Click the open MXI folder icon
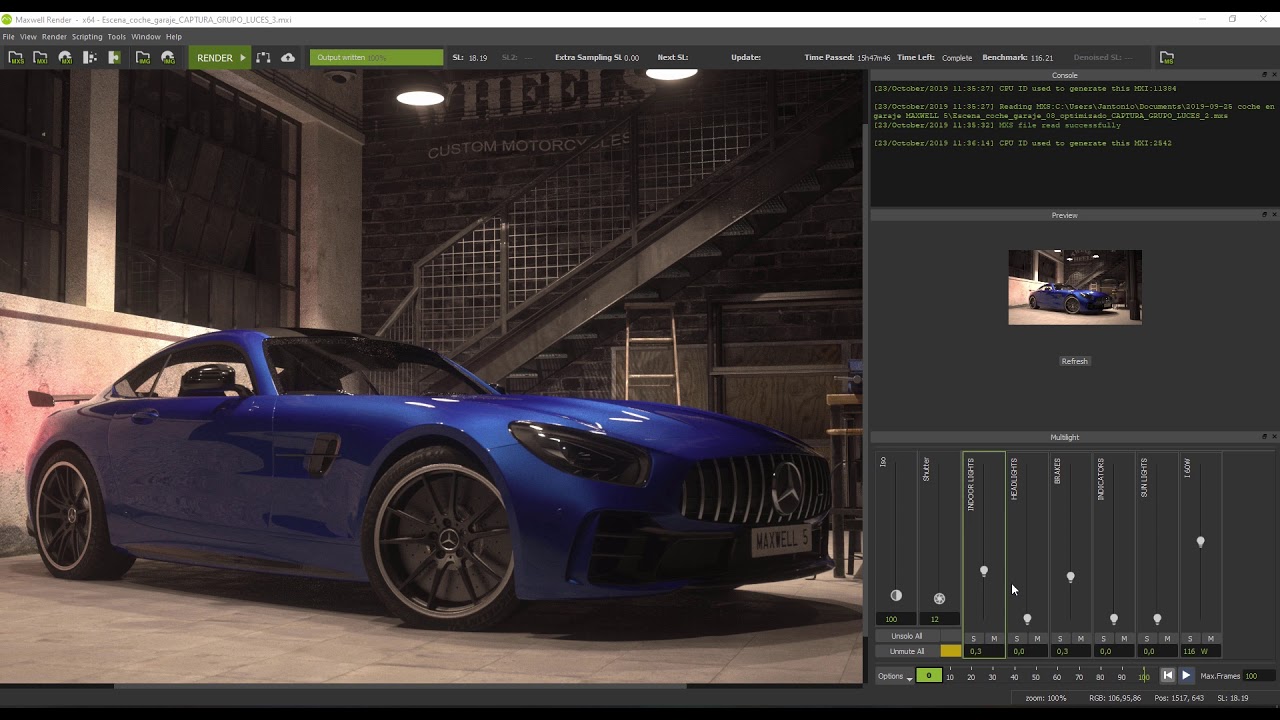The width and height of the screenshot is (1280, 720). pyautogui.click(x=40, y=58)
